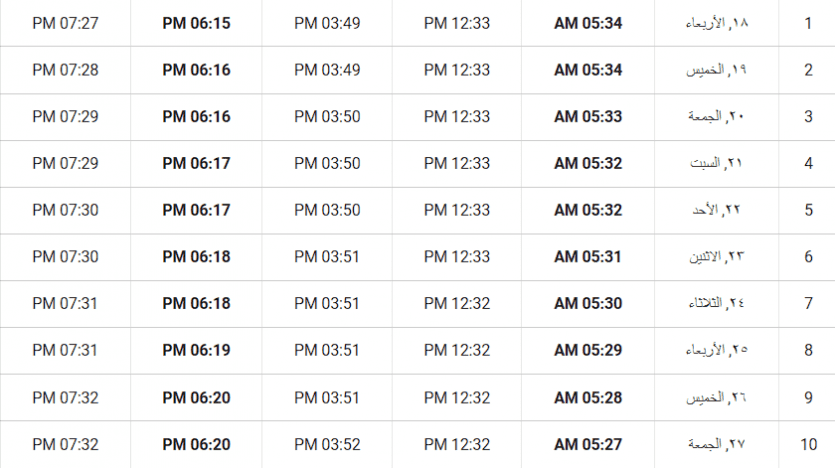Select the AM 05:29 time cell
The image size is (835, 468).
[x=588, y=350]
